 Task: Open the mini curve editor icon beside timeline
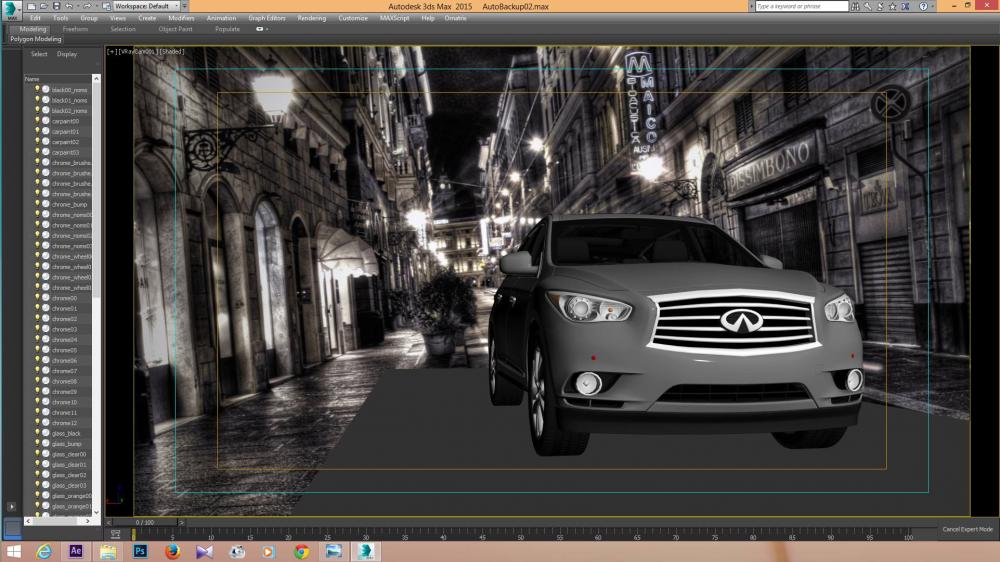(115, 534)
